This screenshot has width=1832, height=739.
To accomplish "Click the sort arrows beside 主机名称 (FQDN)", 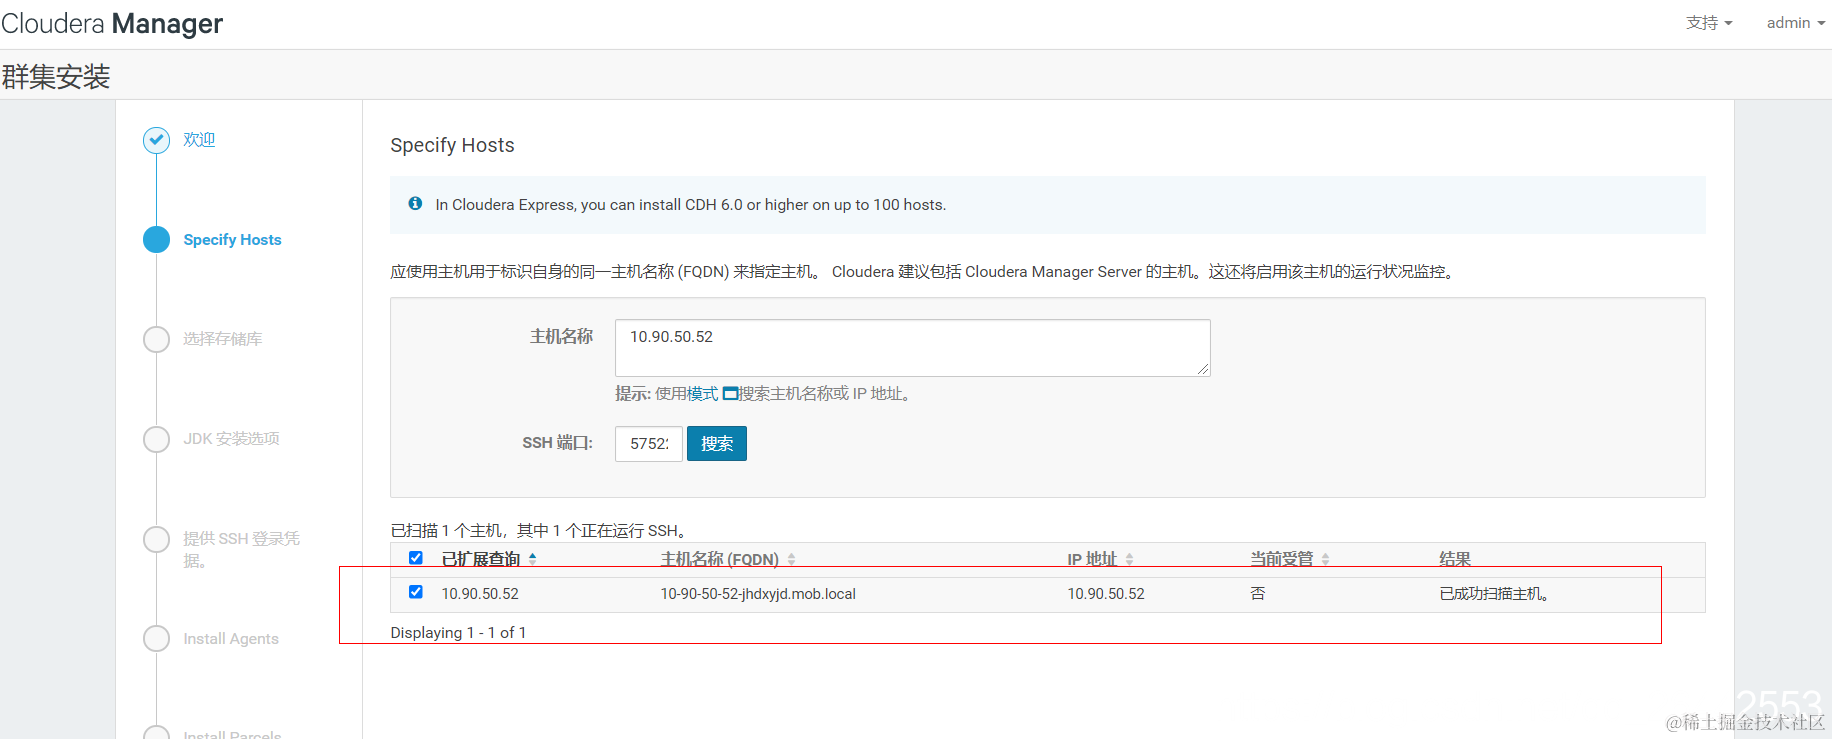I will (x=792, y=560).
